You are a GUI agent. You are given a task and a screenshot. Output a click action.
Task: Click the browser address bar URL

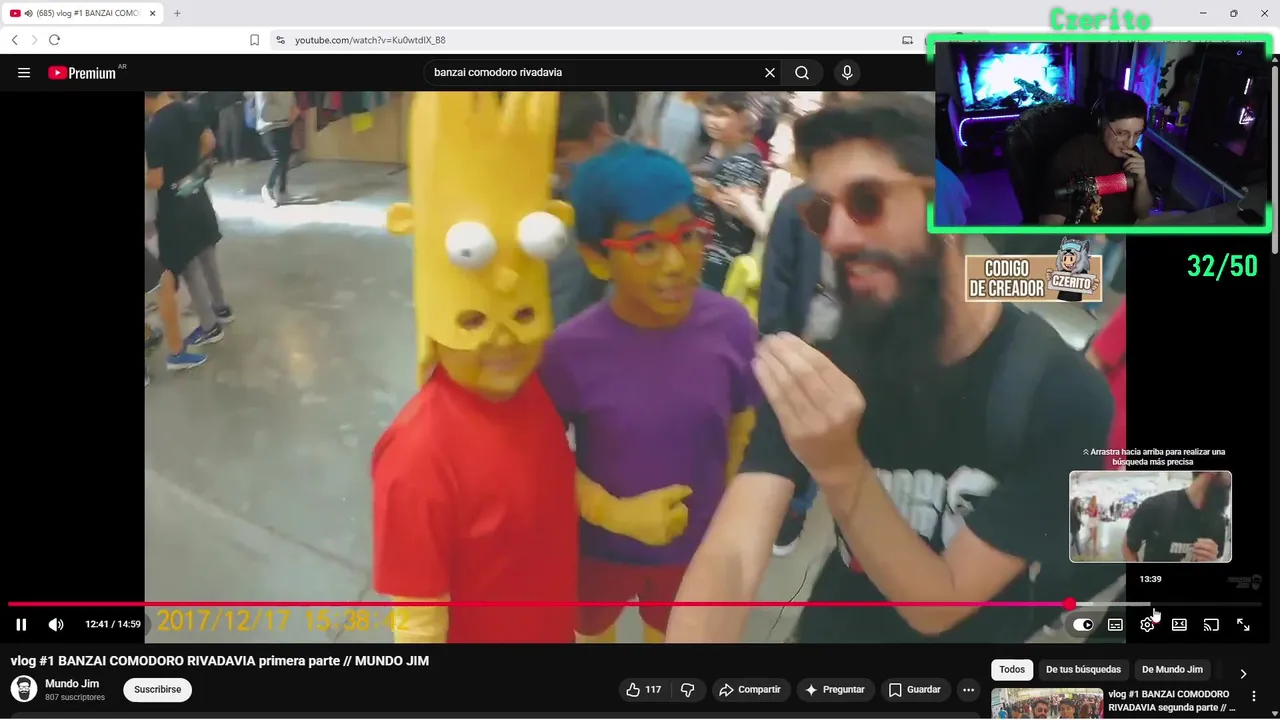(x=370, y=40)
